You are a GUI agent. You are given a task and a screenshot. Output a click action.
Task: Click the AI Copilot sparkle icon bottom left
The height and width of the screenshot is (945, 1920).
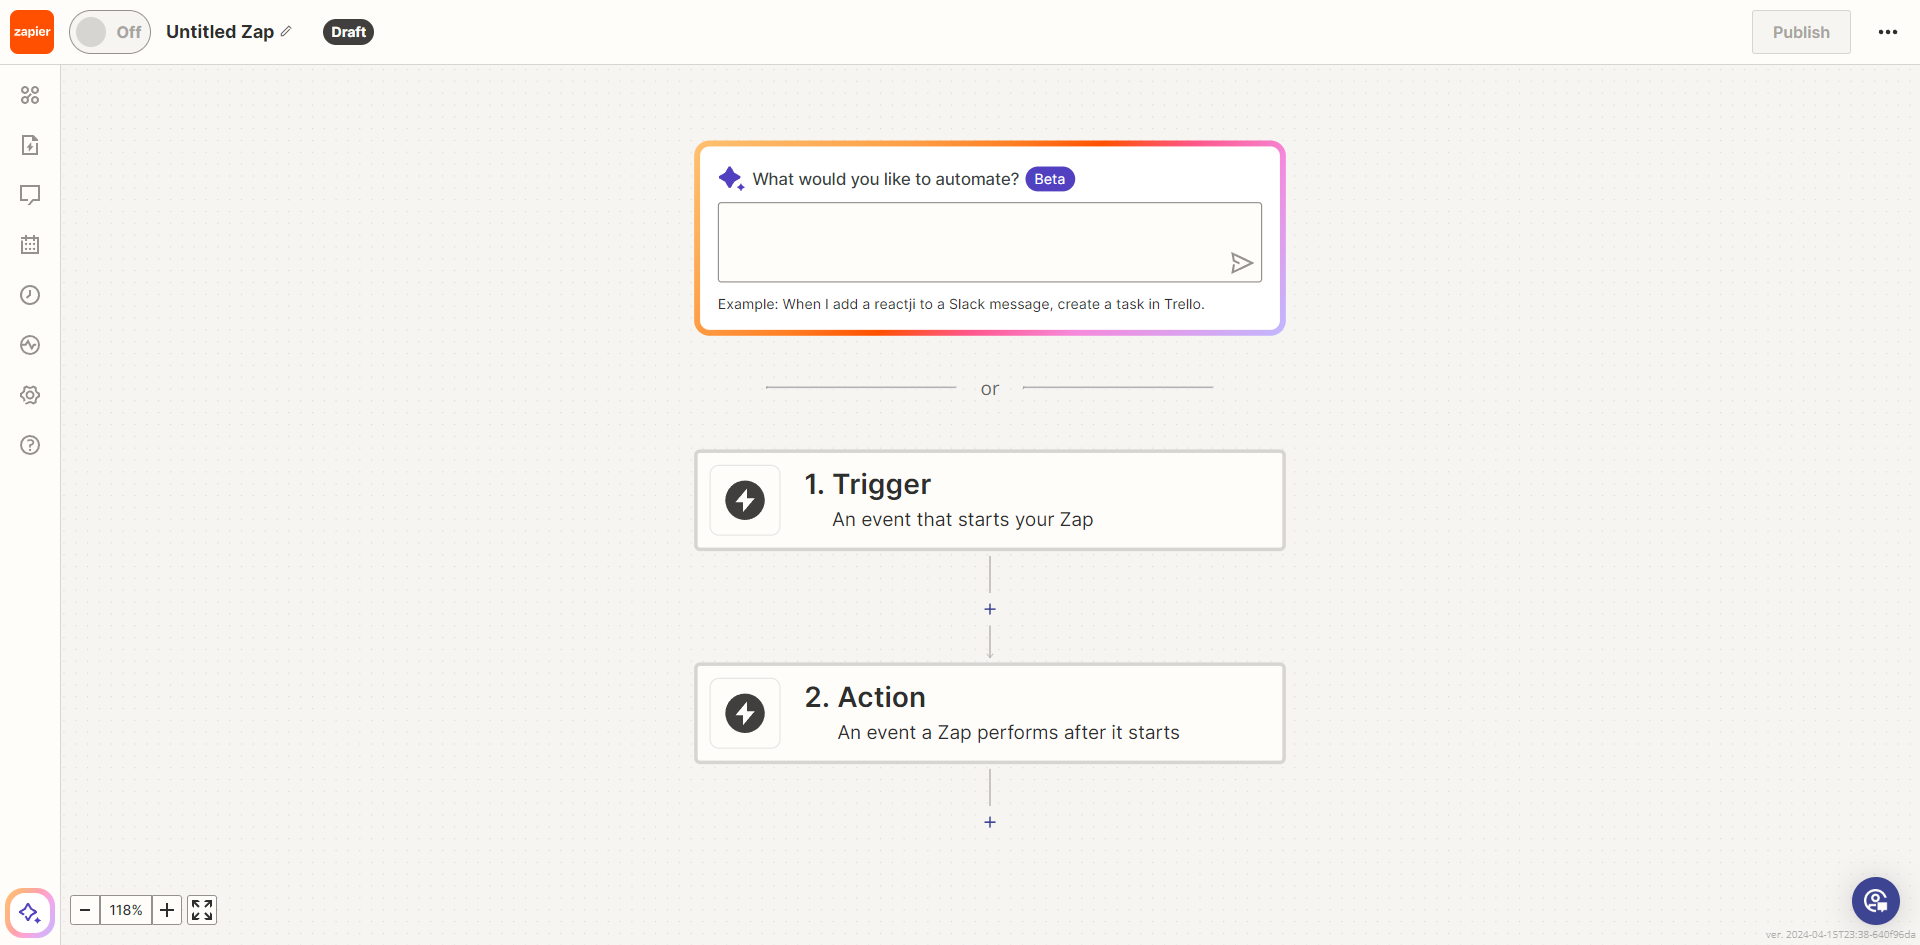30,912
